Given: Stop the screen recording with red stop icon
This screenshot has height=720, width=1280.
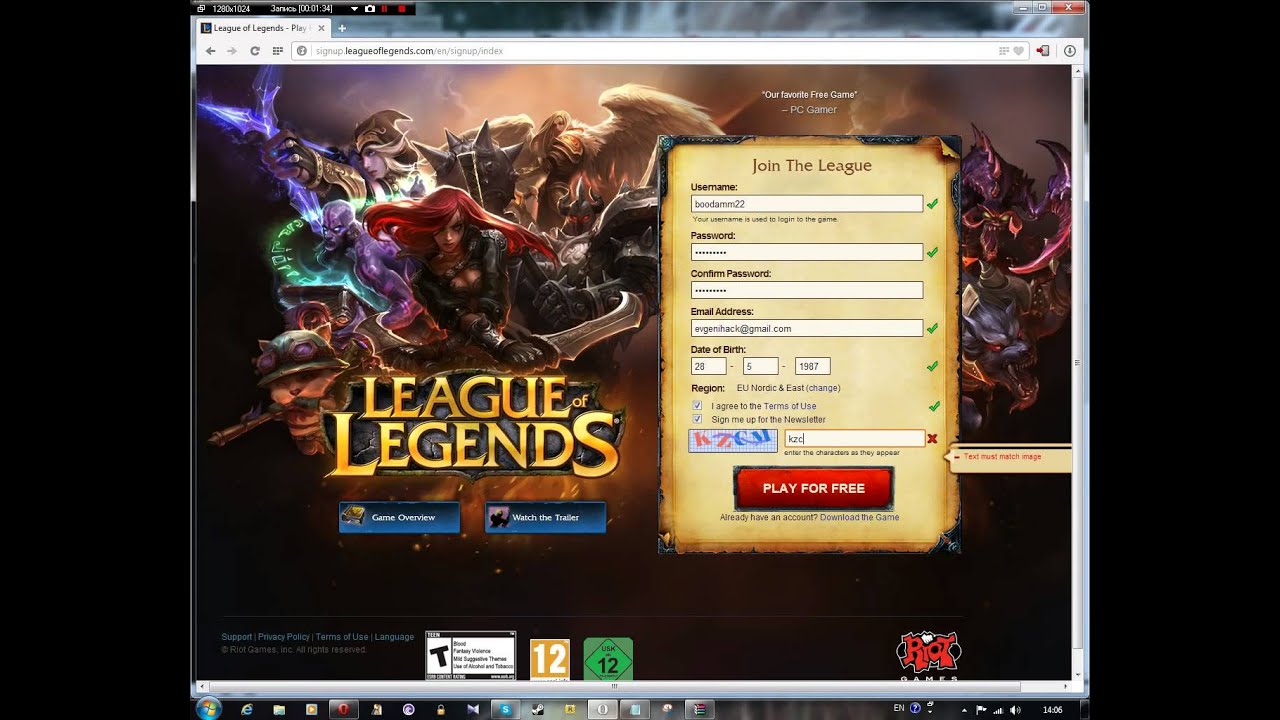Looking at the screenshot, I should click(x=401, y=8).
